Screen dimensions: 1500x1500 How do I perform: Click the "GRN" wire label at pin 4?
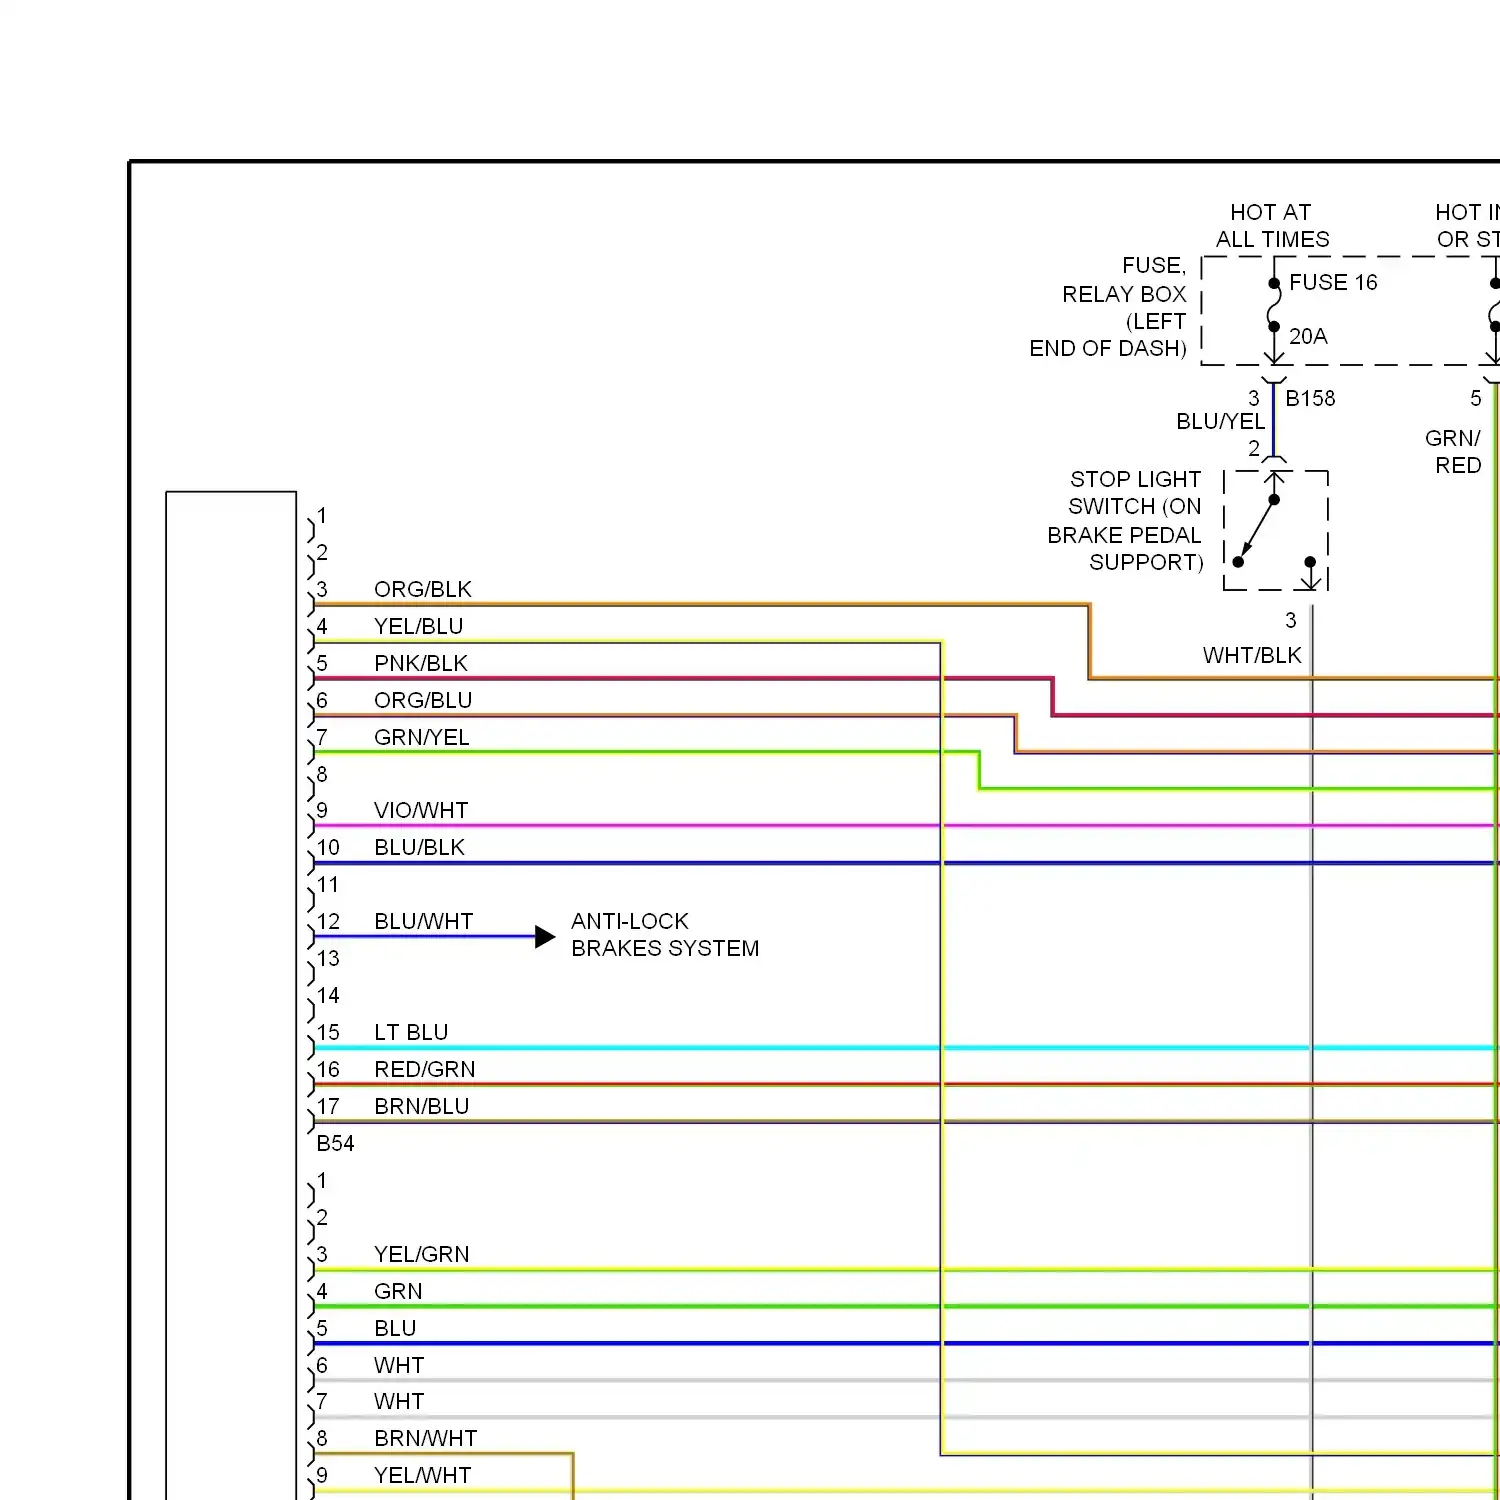tap(398, 1292)
